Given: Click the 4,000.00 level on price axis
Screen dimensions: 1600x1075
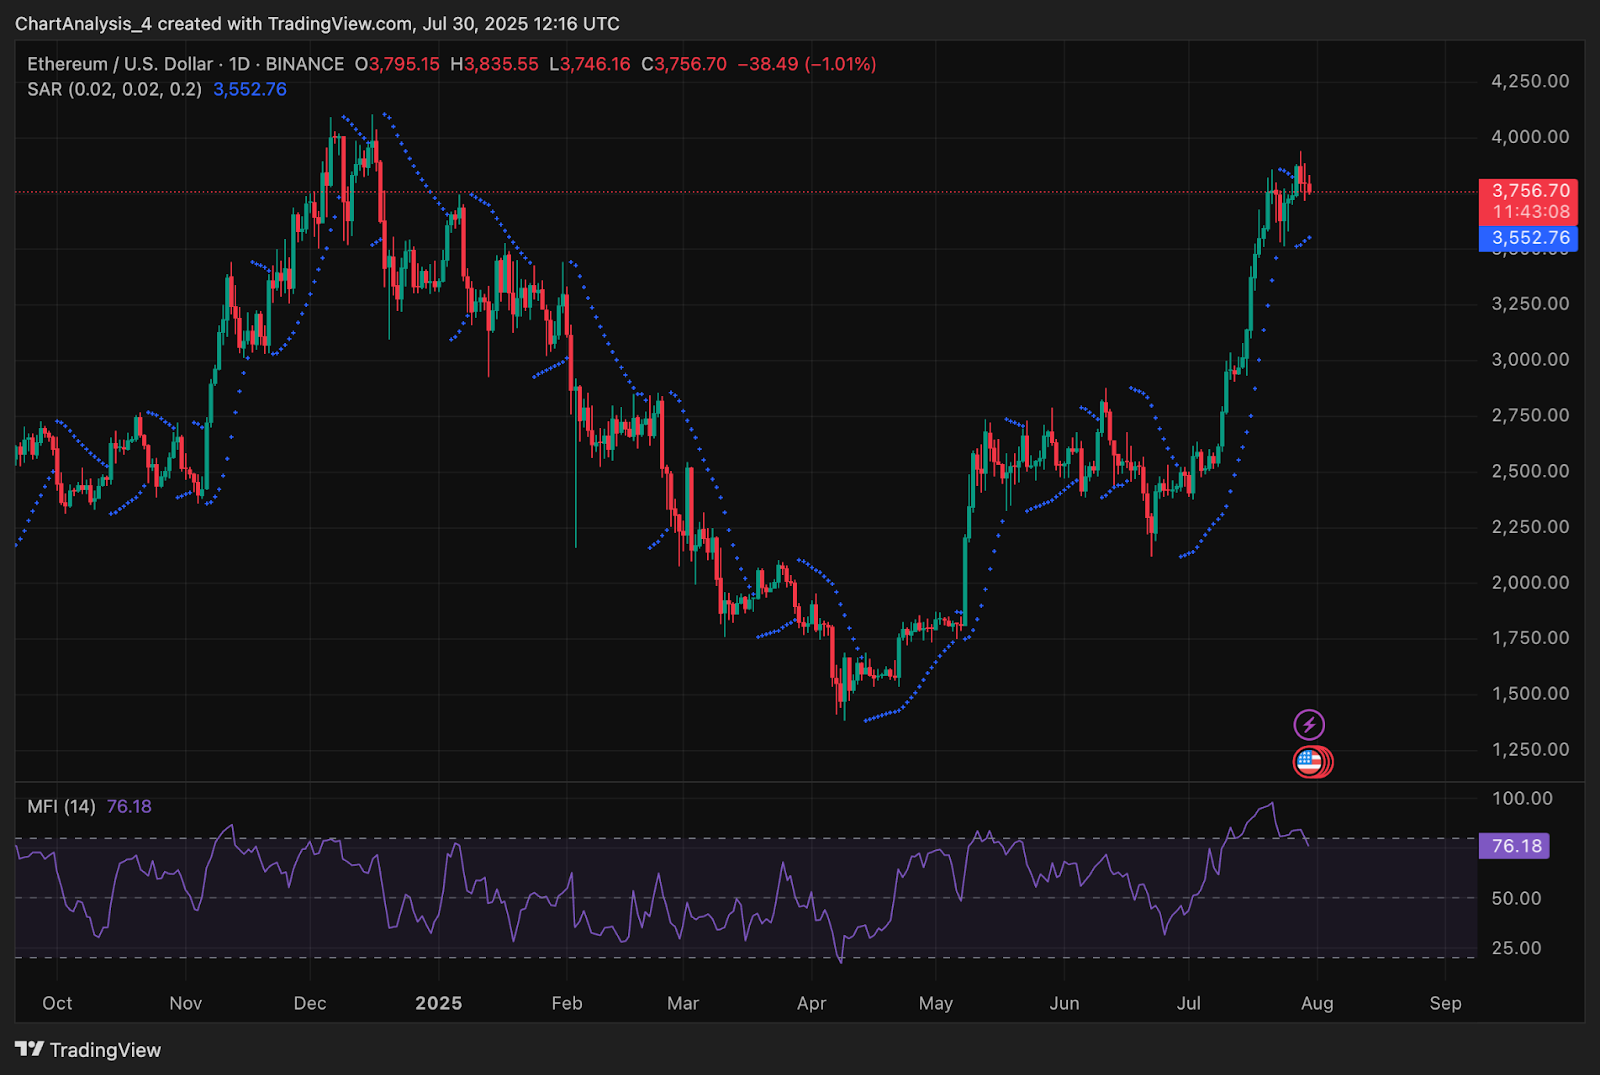Looking at the screenshot, I should (1530, 137).
